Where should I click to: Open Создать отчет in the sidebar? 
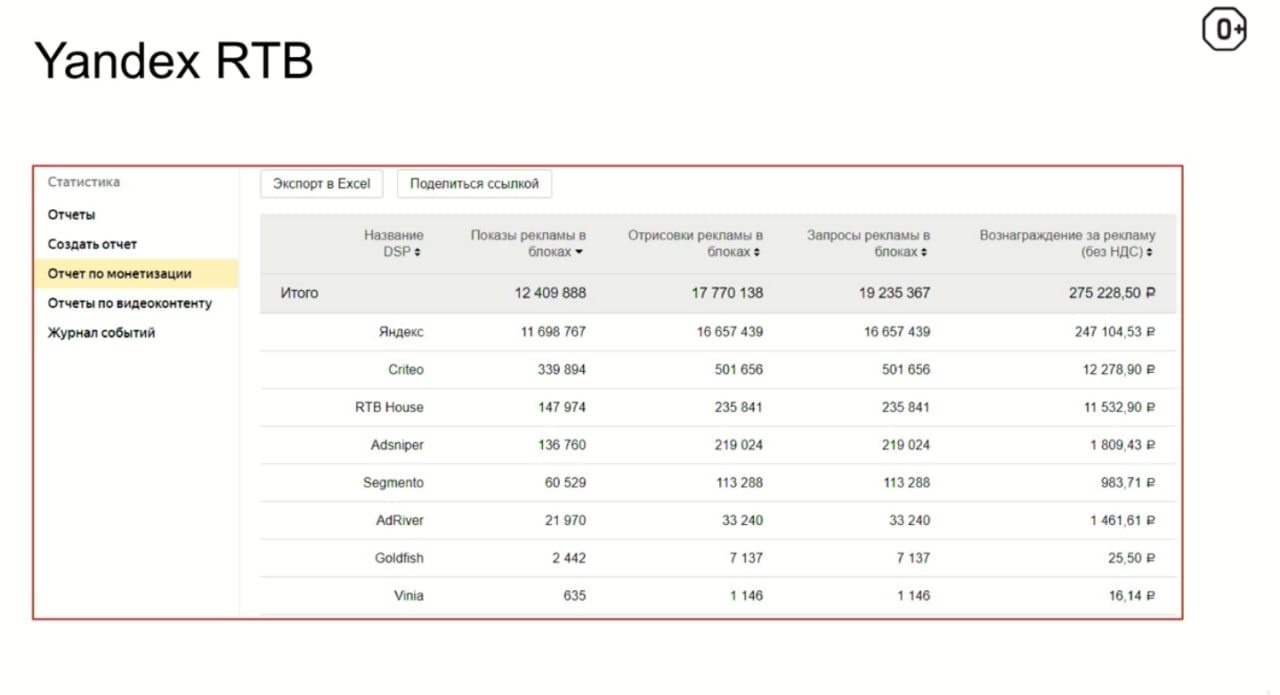click(x=92, y=244)
